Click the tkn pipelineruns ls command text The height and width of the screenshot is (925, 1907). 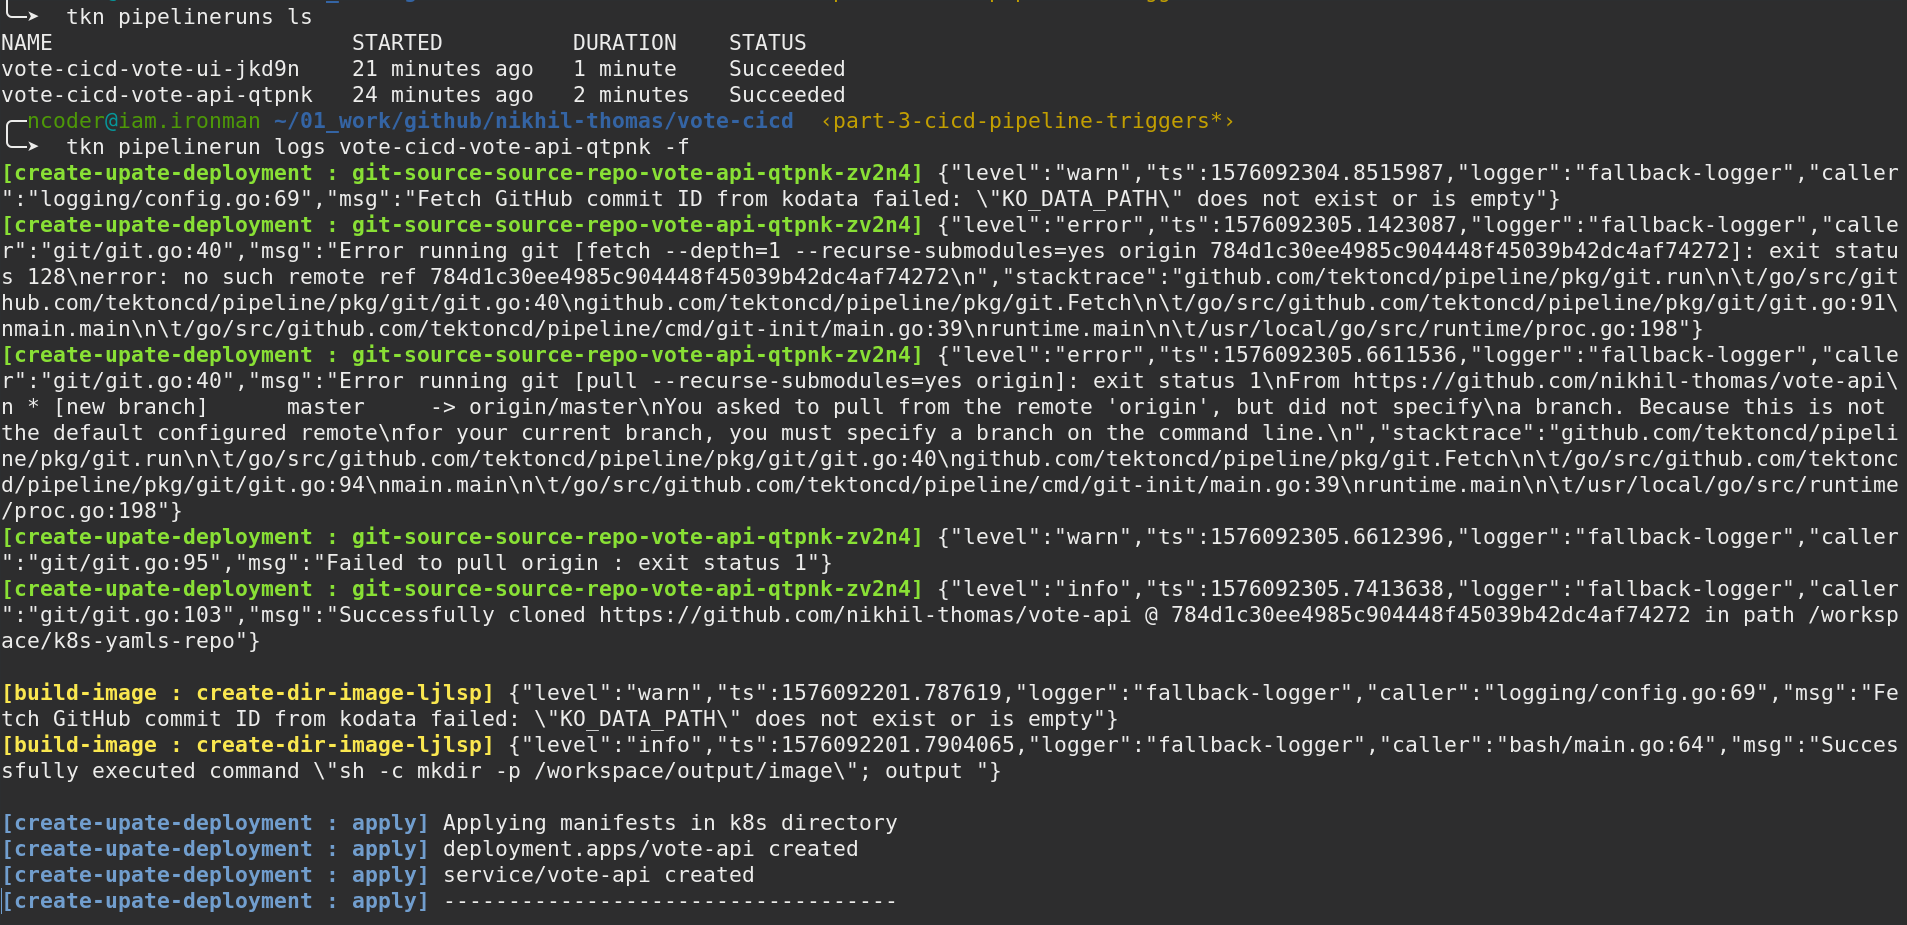pyautogui.click(x=189, y=17)
